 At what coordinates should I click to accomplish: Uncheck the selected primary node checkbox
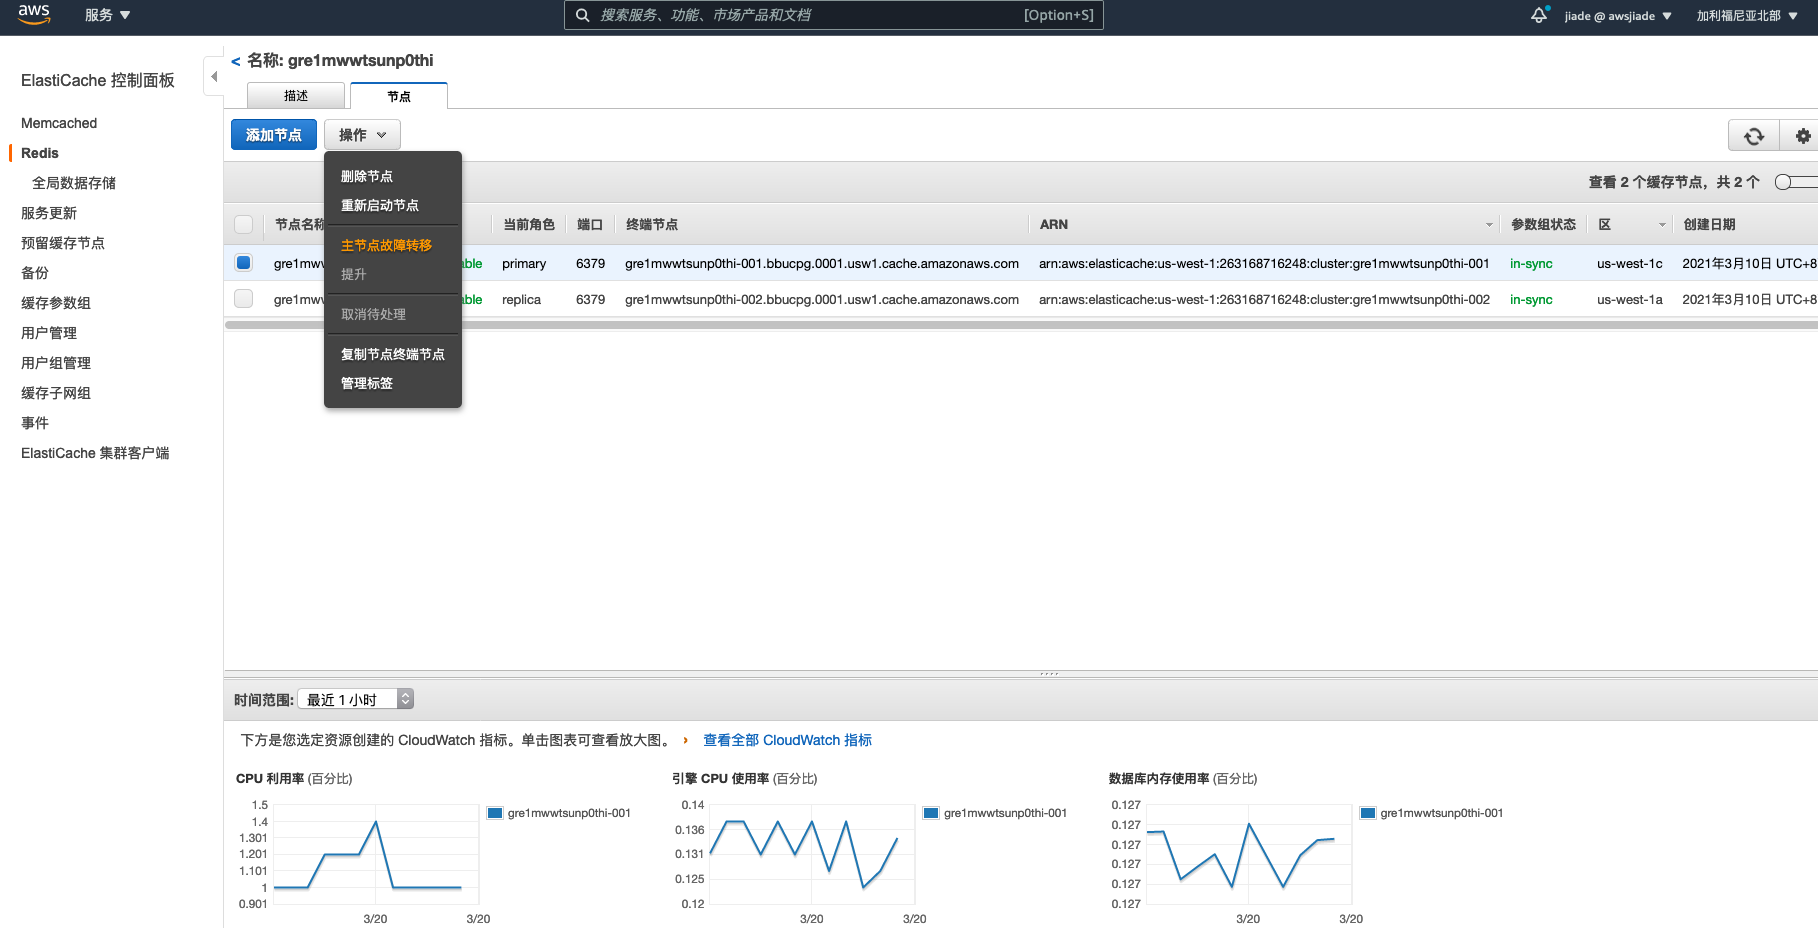pyautogui.click(x=243, y=263)
